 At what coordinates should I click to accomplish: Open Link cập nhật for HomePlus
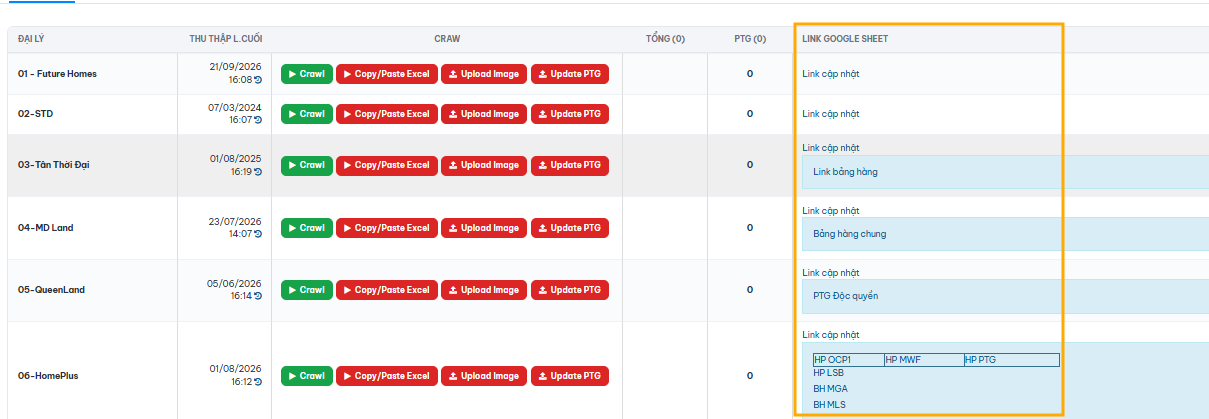(830, 335)
